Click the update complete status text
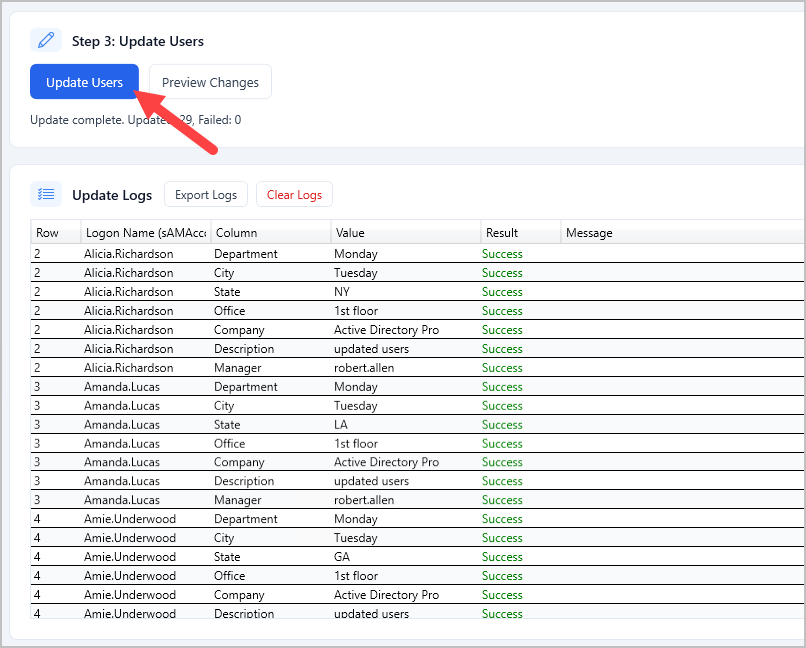 tap(135, 120)
